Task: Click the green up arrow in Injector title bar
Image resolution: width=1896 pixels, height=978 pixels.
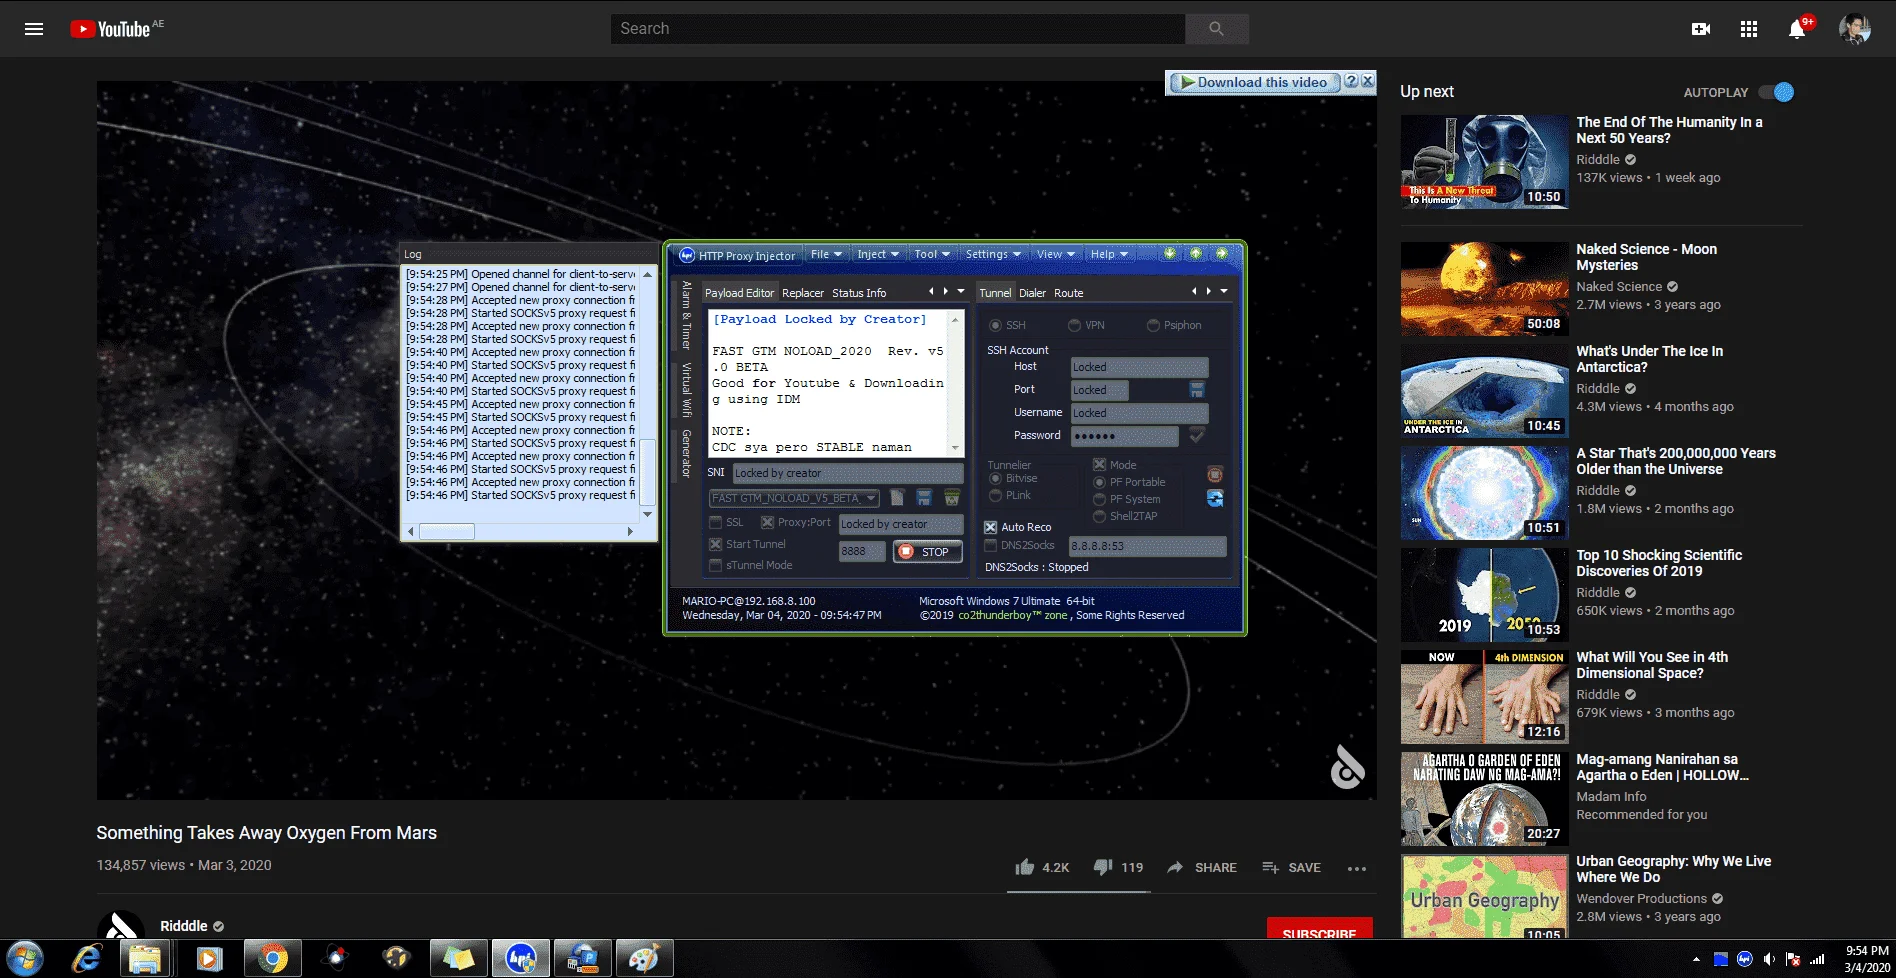Action: pyautogui.click(x=1196, y=254)
